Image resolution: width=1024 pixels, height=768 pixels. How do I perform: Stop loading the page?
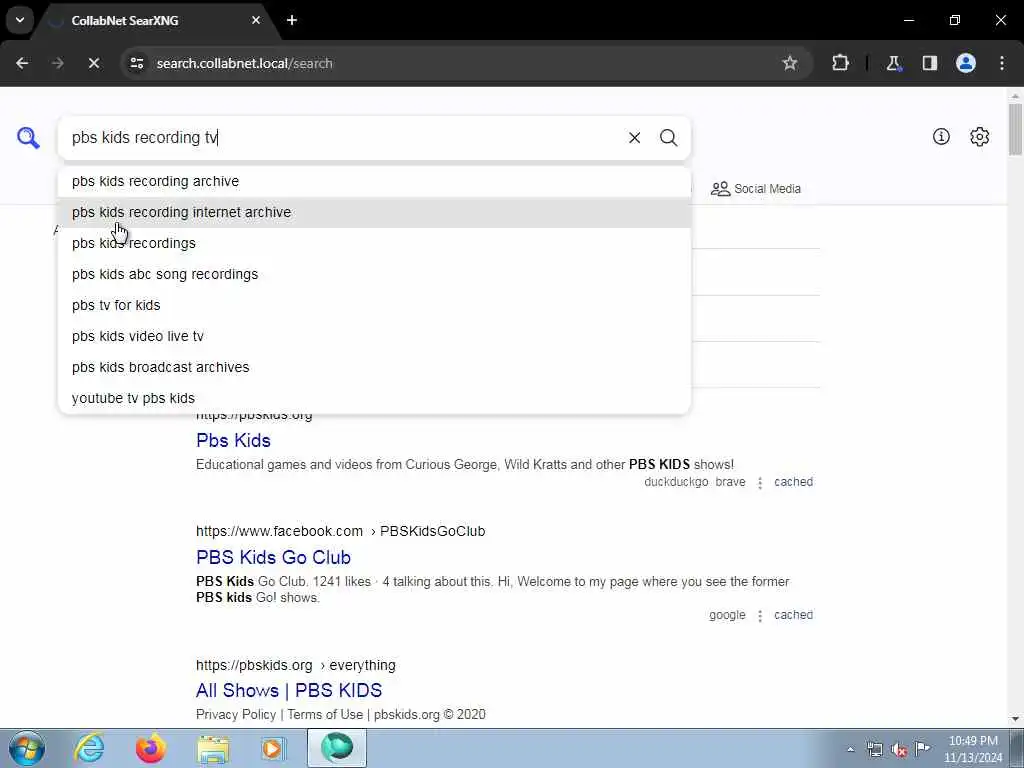coord(93,63)
